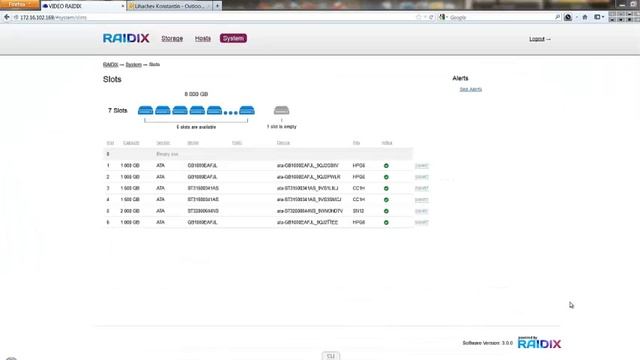
Task: Open the SMART link for slot 4
Action: click(421, 200)
